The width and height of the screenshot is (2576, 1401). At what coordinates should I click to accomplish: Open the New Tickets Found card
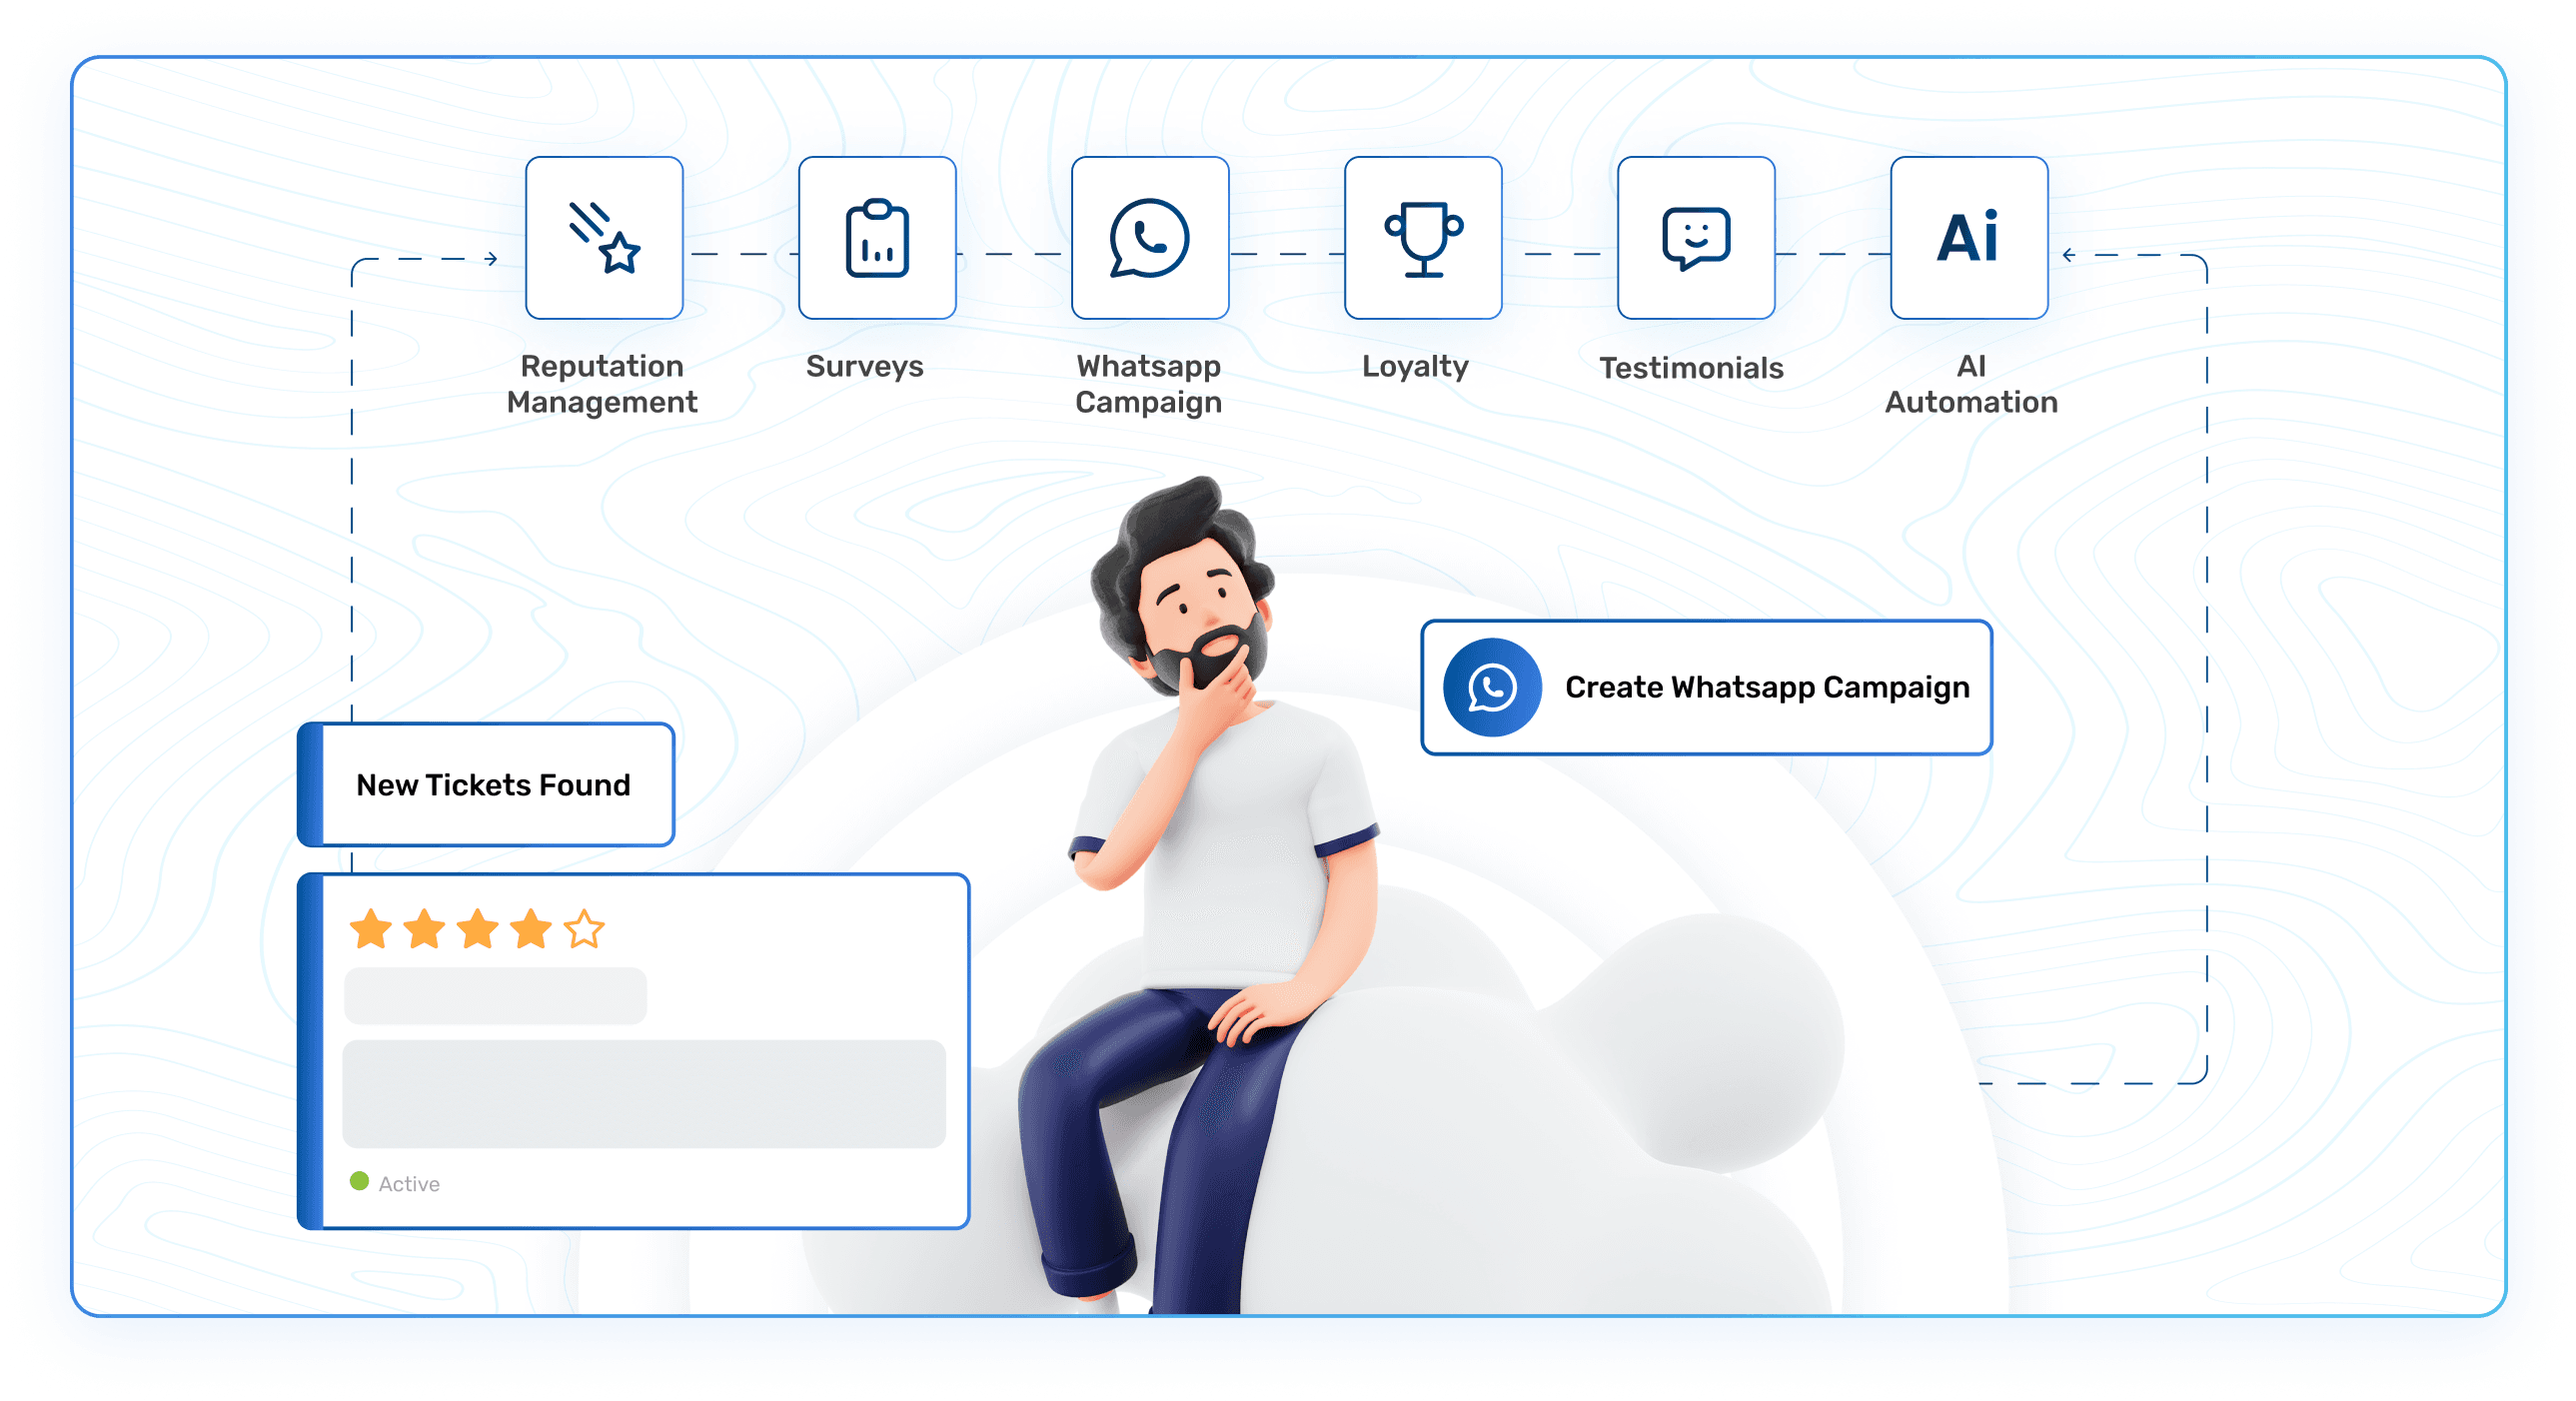(486, 784)
